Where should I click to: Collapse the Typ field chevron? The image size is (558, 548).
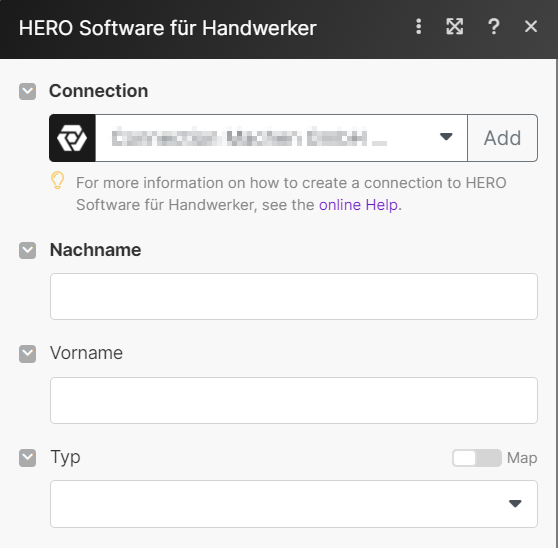[27, 458]
